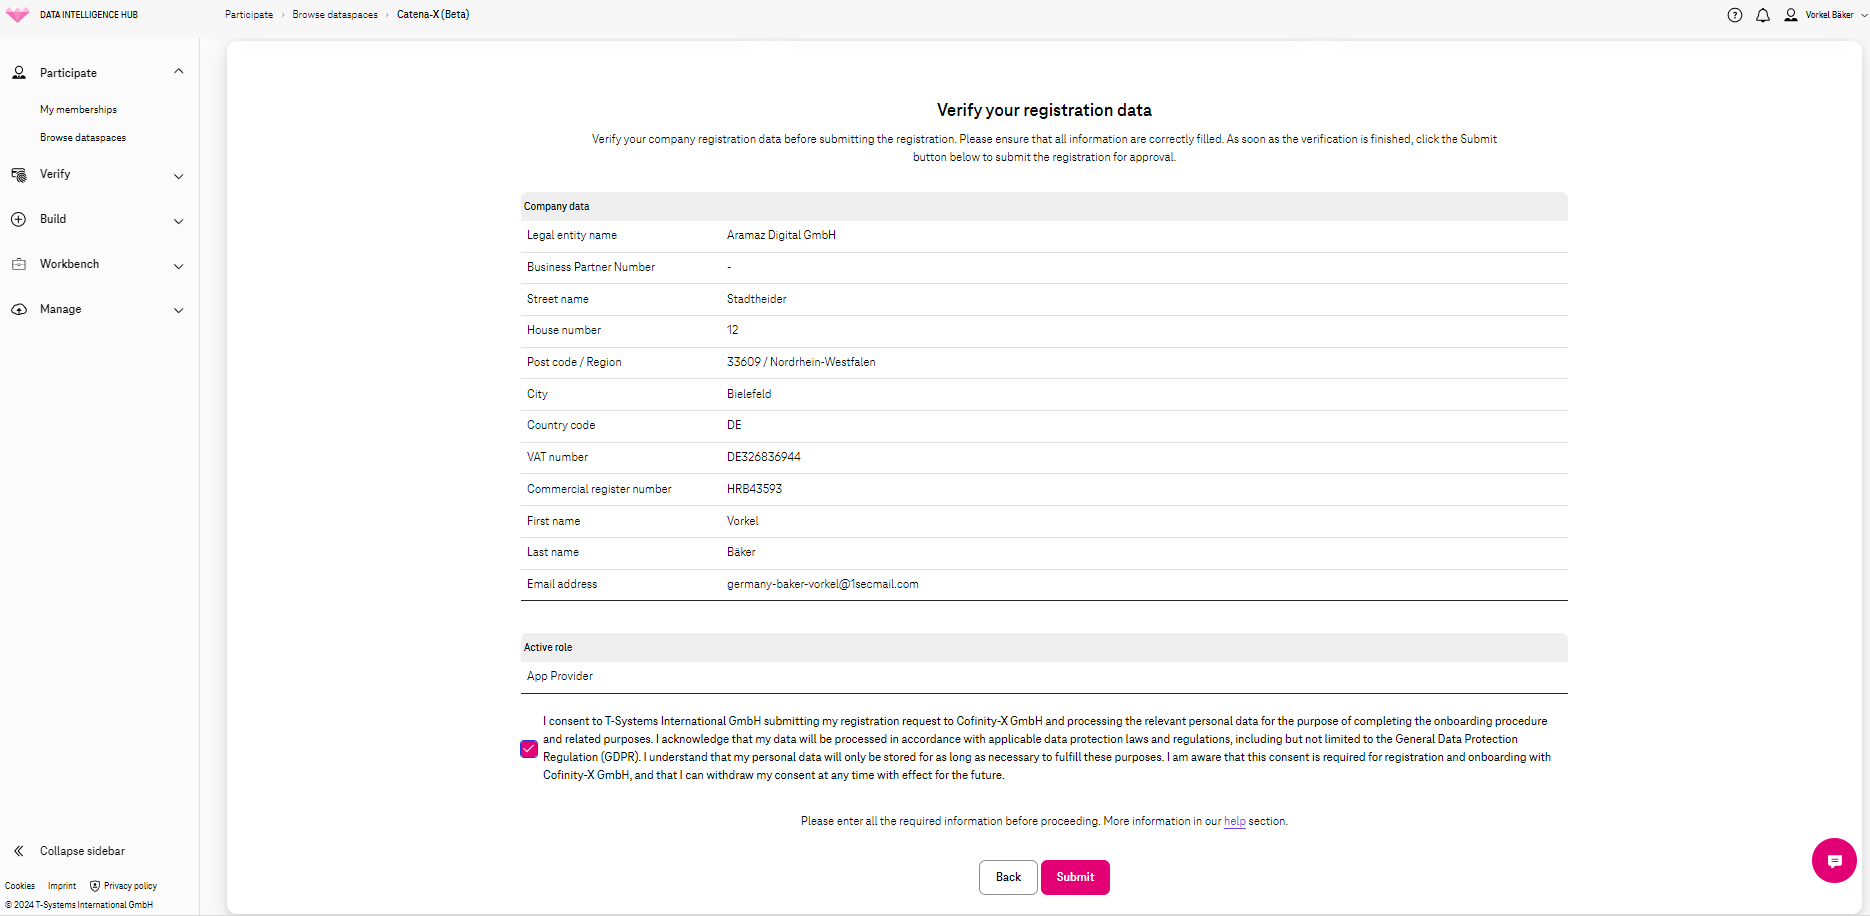This screenshot has height=916, width=1870.
Task: Open Browse dataspaces in sidebar
Action: click(83, 138)
